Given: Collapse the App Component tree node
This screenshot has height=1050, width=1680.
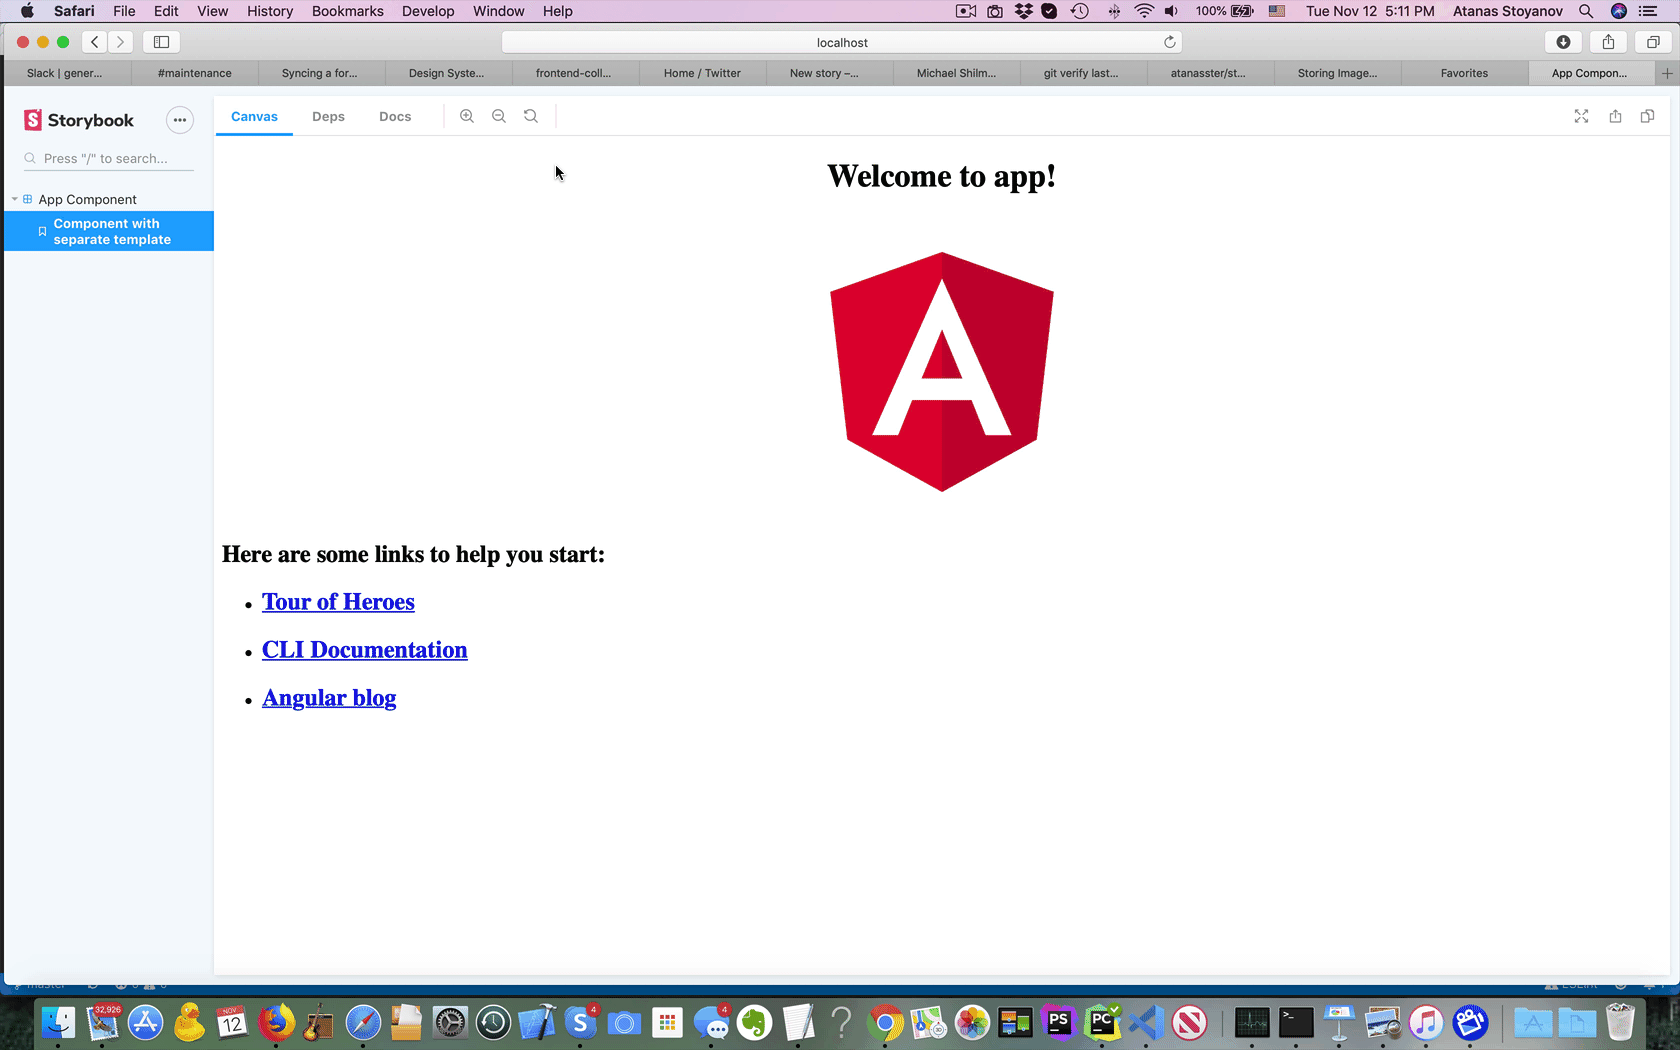Looking at the screenshot, I should [x=14, y=199].
